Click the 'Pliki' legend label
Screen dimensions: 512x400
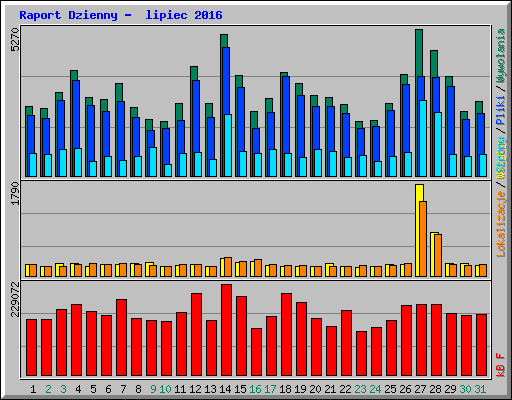coord(501,110)
